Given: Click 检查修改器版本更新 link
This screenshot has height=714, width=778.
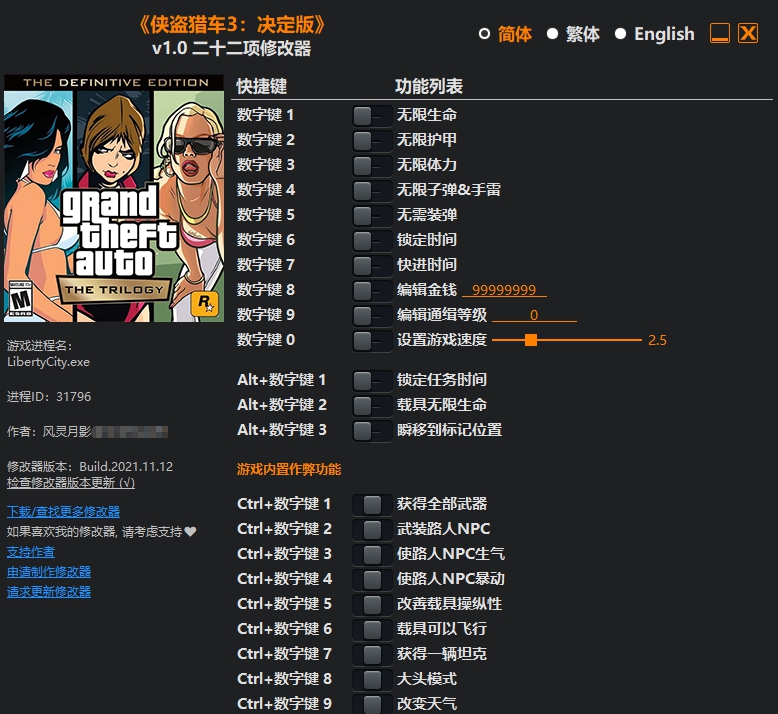Looking at the screenshot, I should pos(70,482).
